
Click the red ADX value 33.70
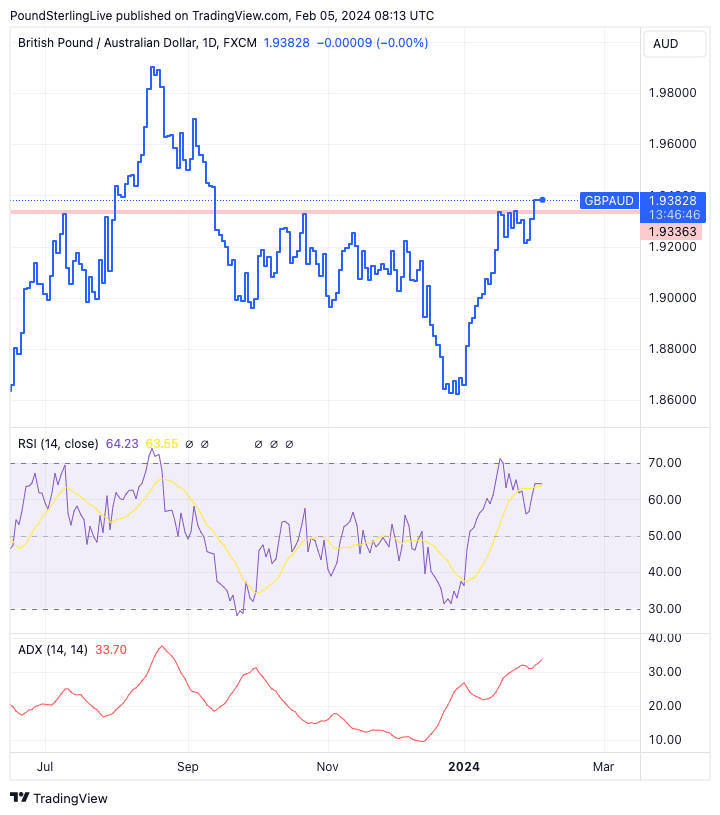coord(109,649)
